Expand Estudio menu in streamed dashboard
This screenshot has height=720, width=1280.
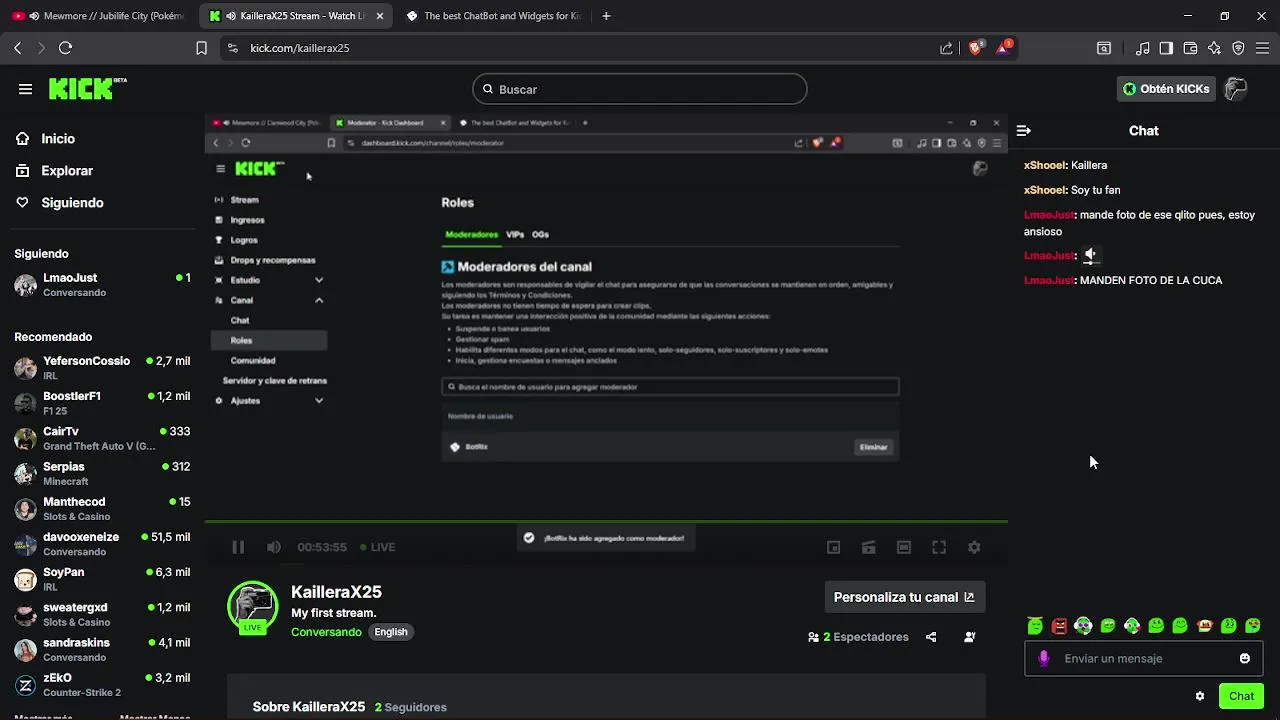(x=319, y=280)
